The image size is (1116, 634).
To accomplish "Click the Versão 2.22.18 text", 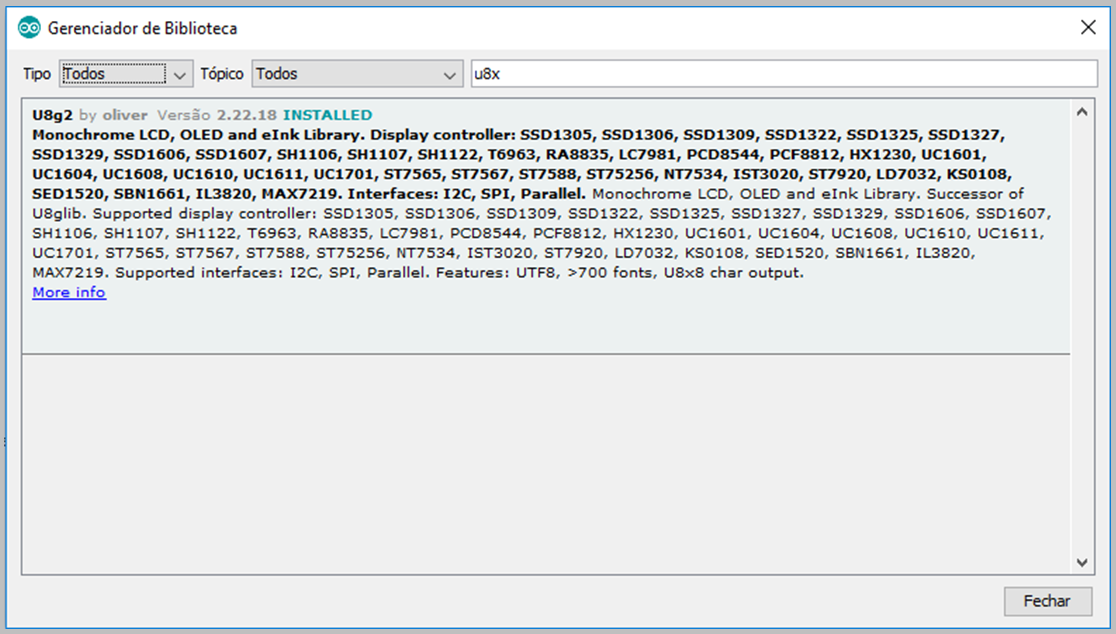I will tap(216, 115).
